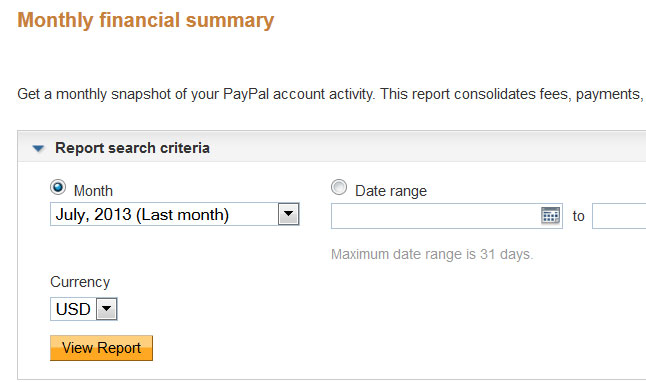
Task: Click the 'Month' radio label text
Action: (93, 191)
